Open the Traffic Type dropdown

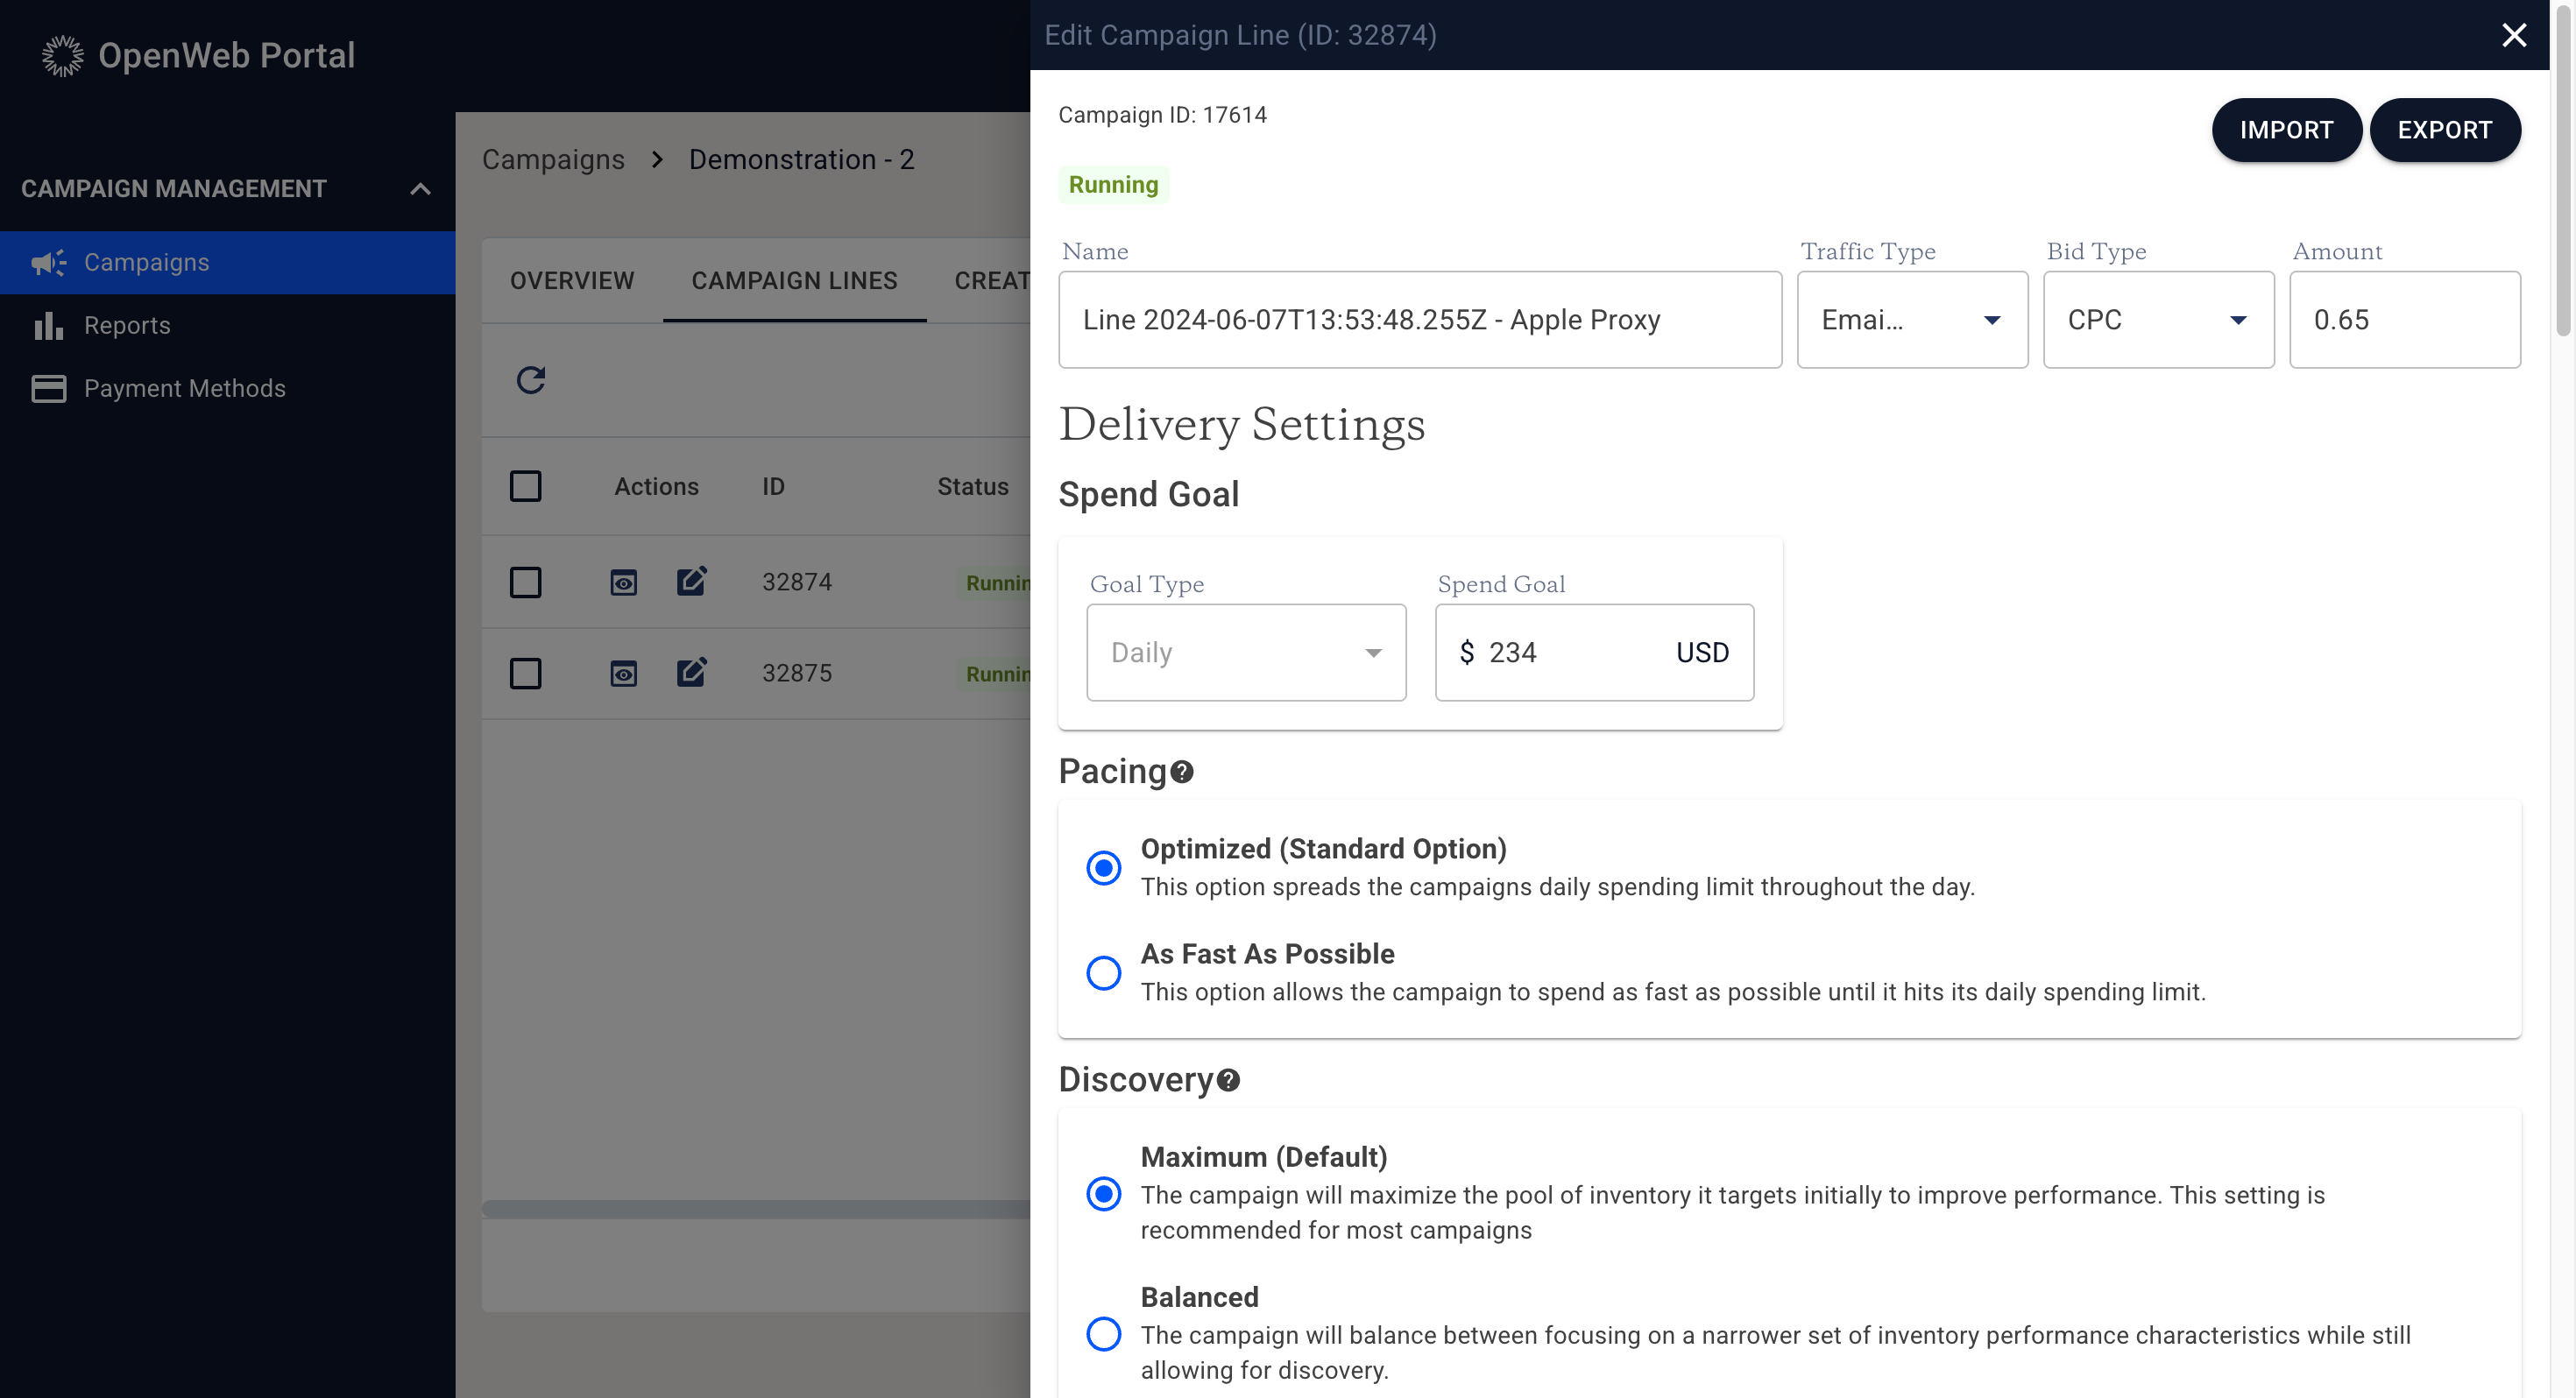click(x=1911, y=320)
